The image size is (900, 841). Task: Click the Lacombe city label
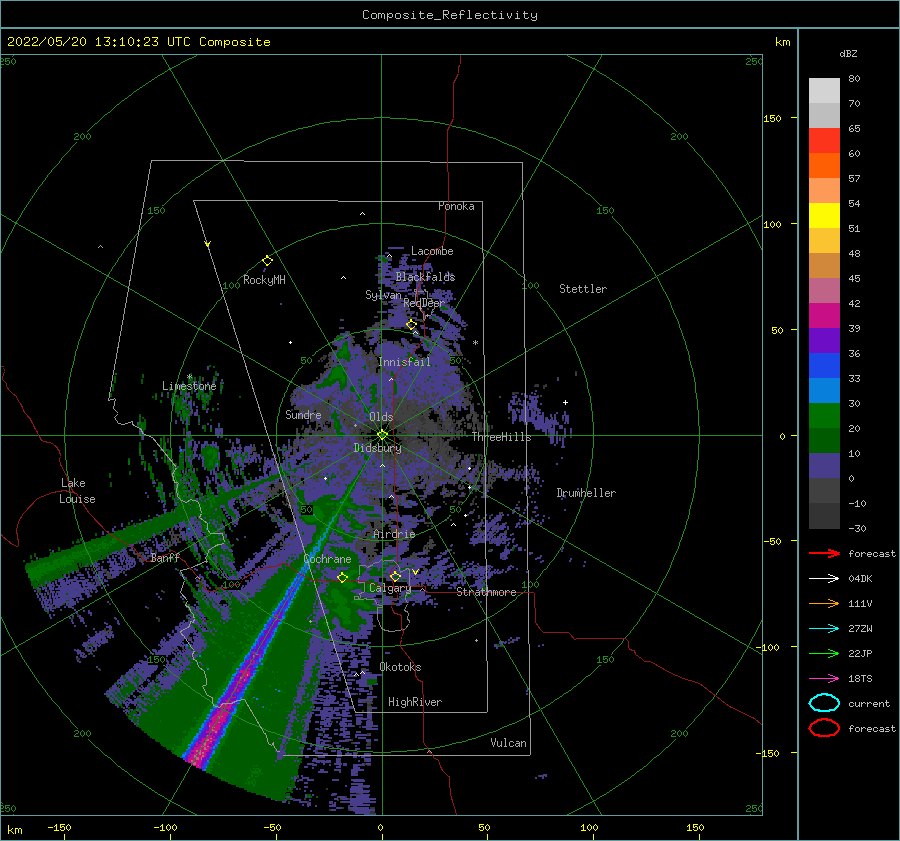point(432,251)
